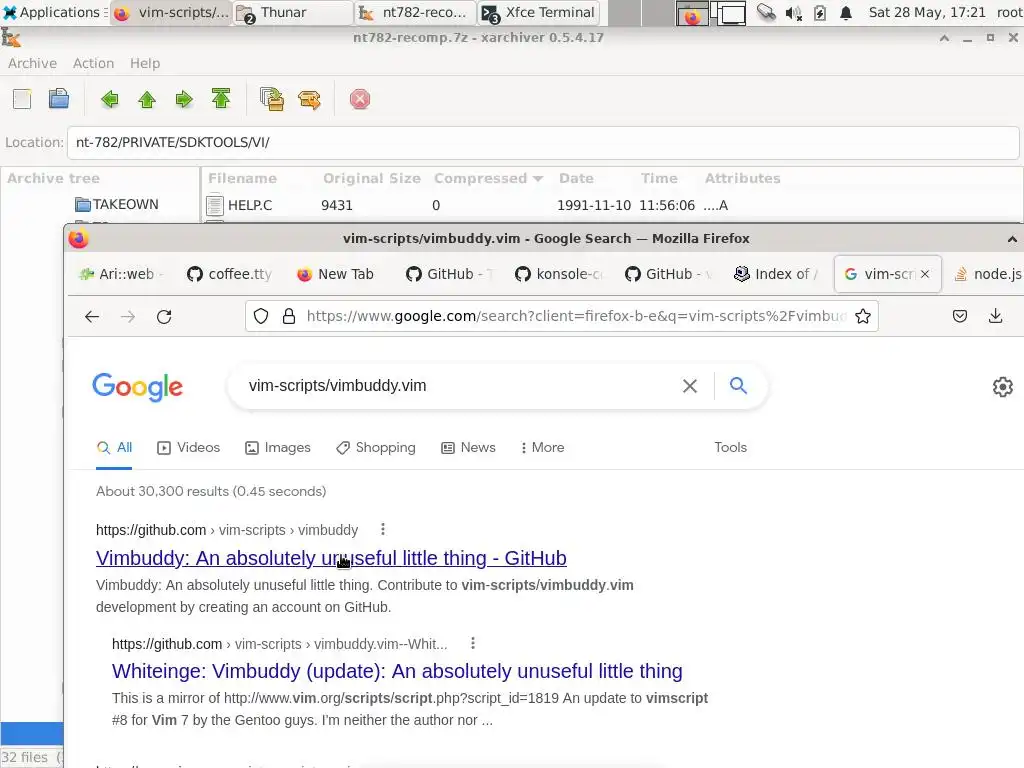Sort by Attributes column in xarchiver
This screenshot has width=1024, height=768.
743,178
